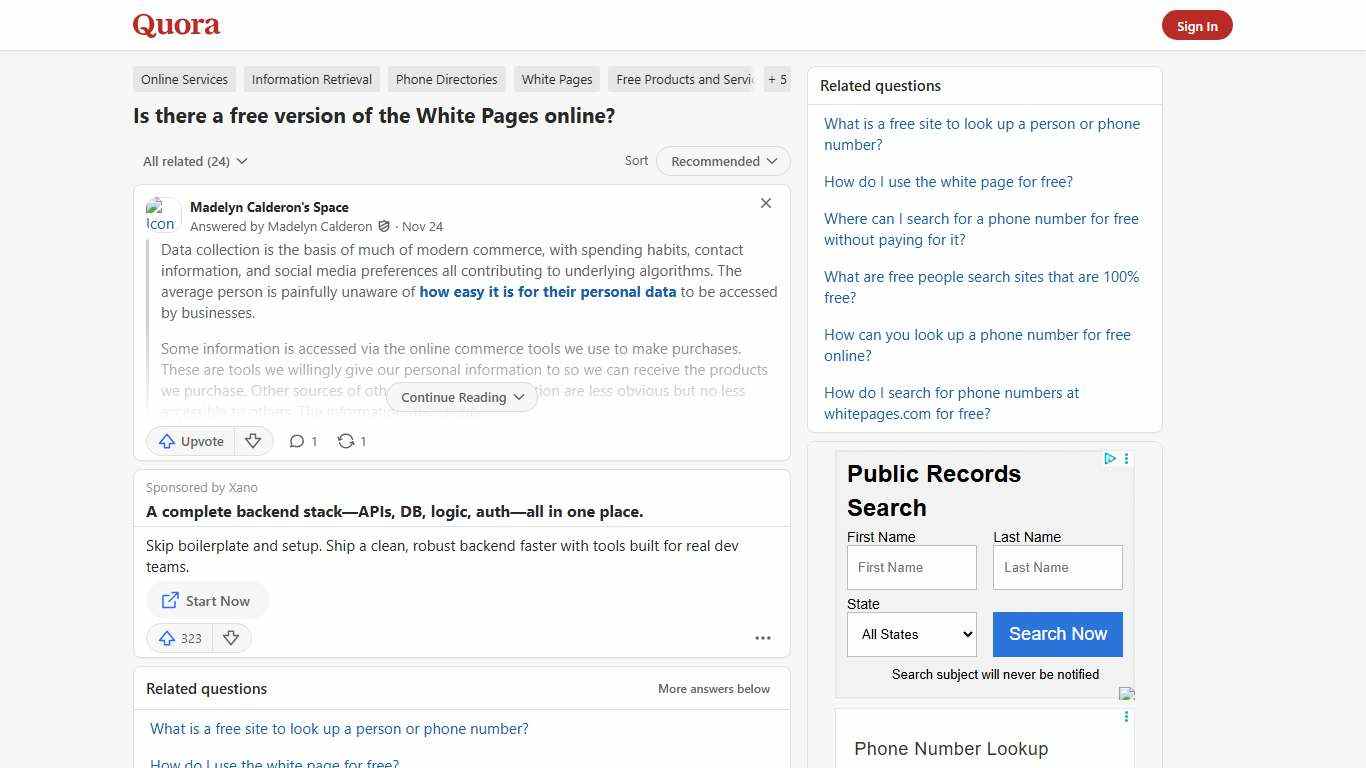Viewport: 1366px width, 768px height.
Task: Open the All States dropdown in the ad
Action: (911, 634)
